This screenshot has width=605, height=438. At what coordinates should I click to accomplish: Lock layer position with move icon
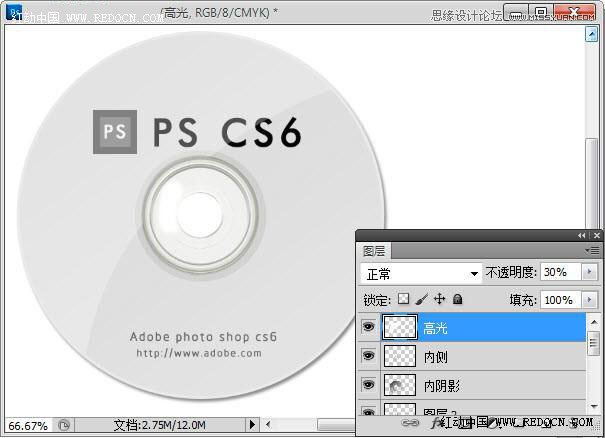(439, 299)
